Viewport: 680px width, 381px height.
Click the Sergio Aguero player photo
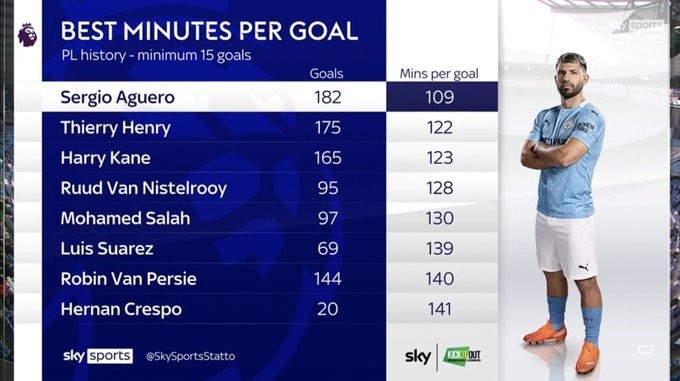point(565,212)
